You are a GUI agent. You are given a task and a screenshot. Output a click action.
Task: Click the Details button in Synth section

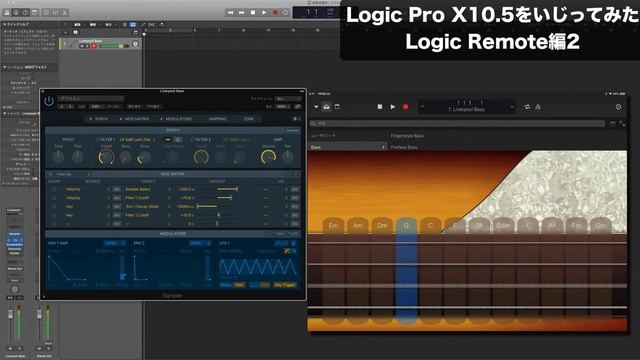point(292,130)
